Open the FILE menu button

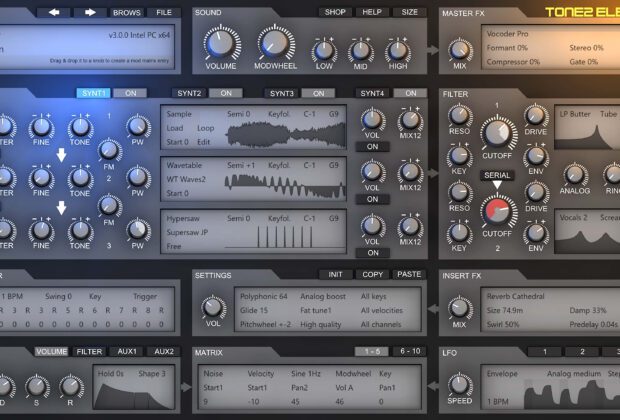click(x=164, y=12)
